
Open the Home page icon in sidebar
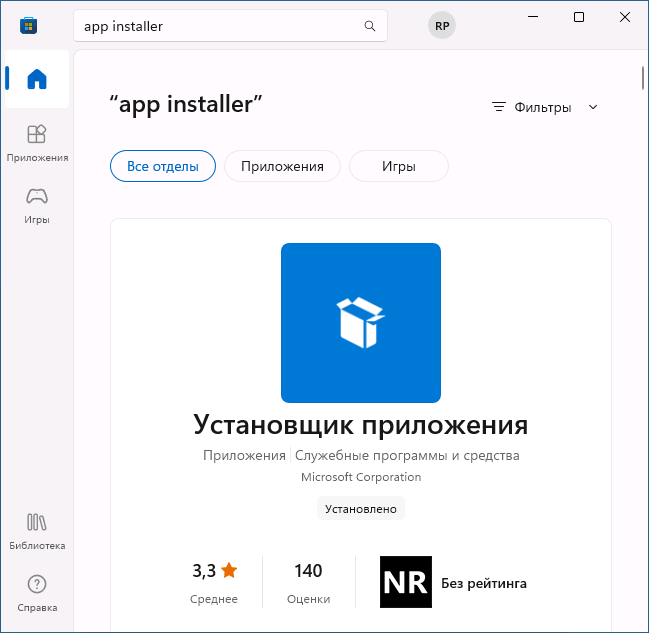37,79
